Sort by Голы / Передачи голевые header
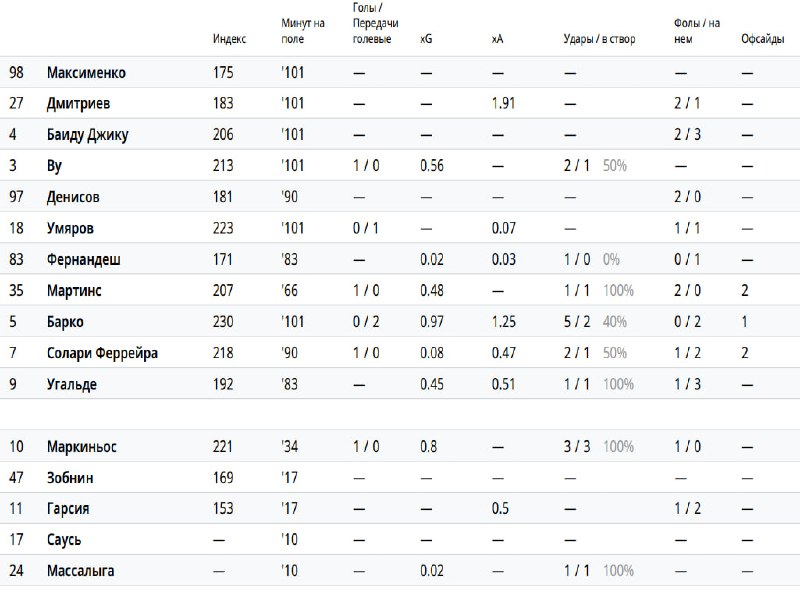 (x=375, y=22)
